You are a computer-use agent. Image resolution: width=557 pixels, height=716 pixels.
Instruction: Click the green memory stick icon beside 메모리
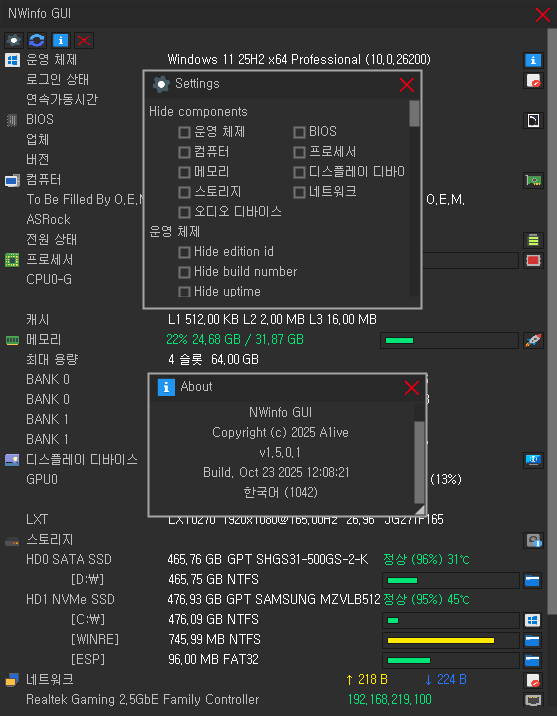pyautogui.click(x=12, y=340)
